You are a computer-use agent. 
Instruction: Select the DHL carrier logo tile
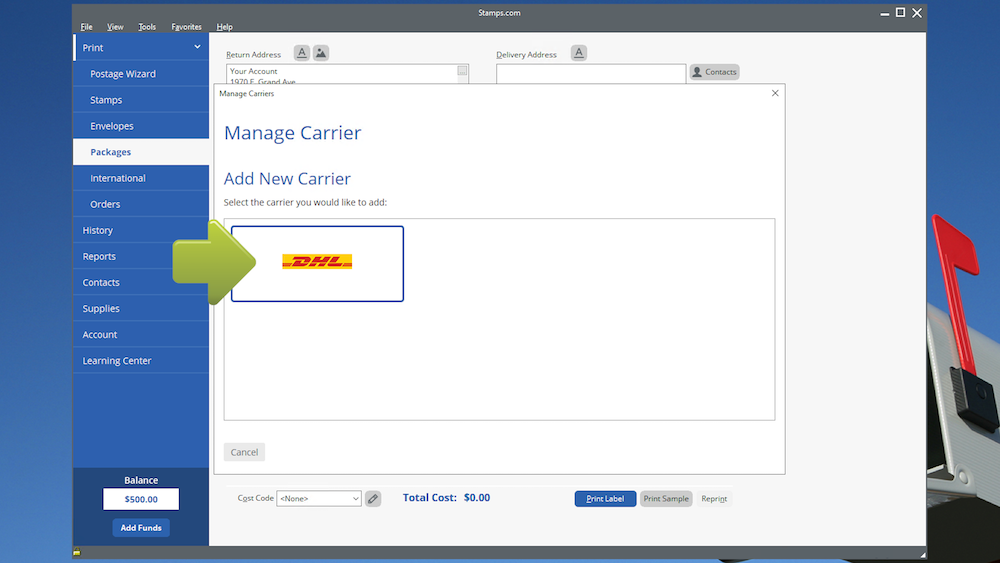coord(317,263)
